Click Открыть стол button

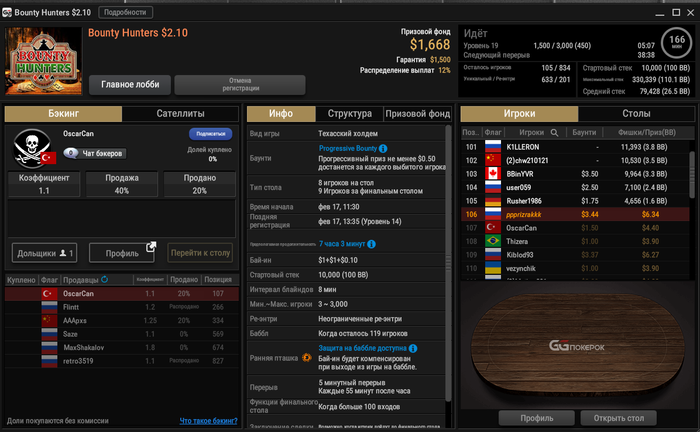coord(618,418)
